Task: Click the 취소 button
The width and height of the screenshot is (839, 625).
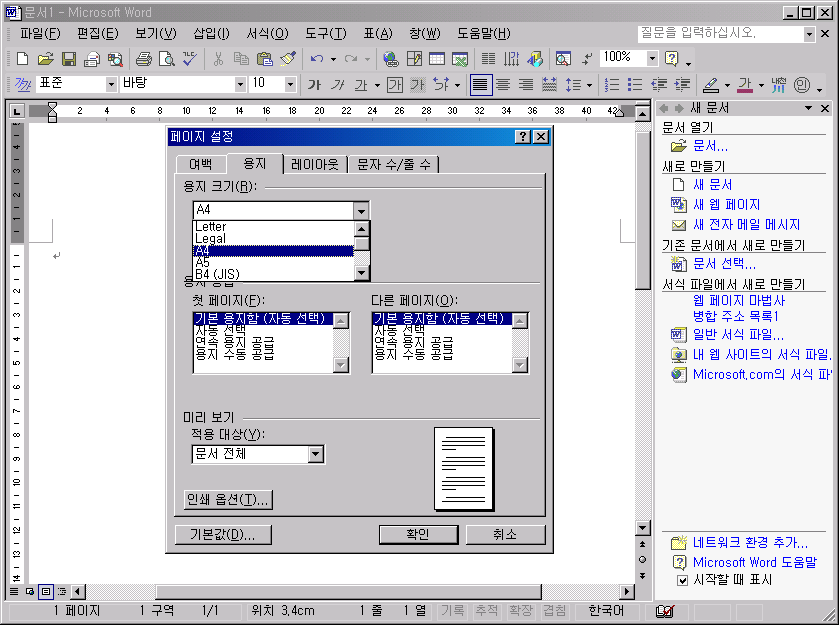Action: (505, 534)
